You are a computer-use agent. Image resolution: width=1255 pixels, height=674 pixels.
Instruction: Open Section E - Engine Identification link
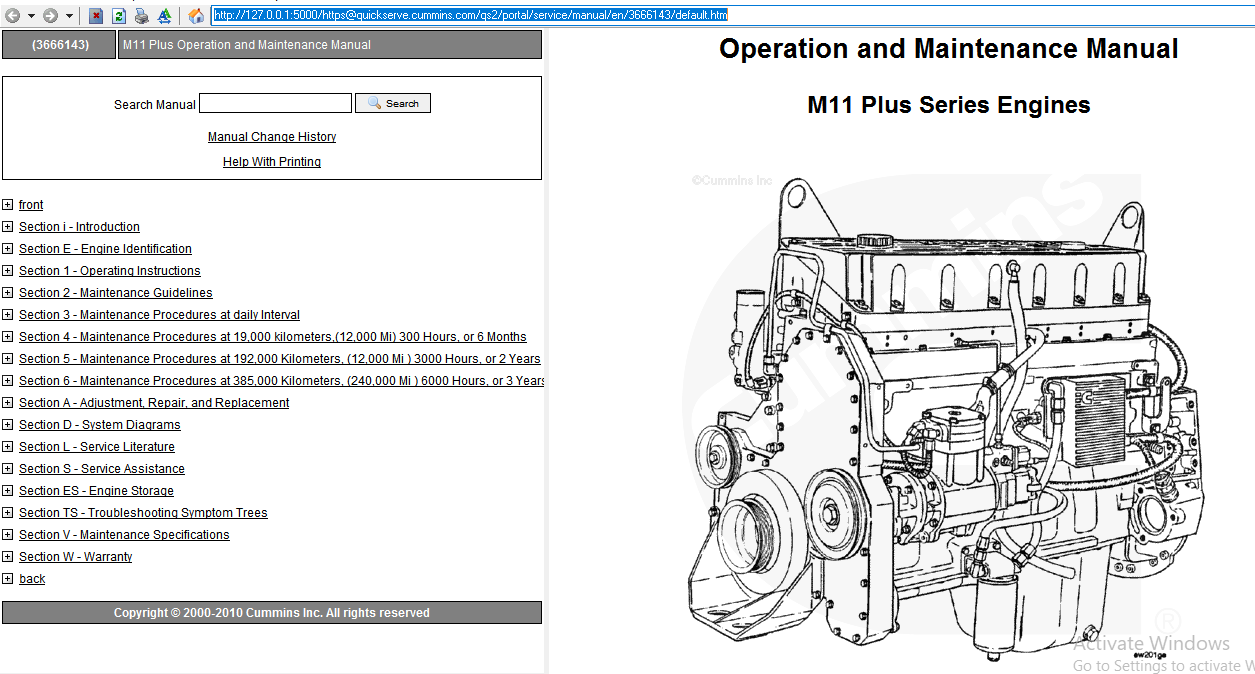[x=105, y=249]
